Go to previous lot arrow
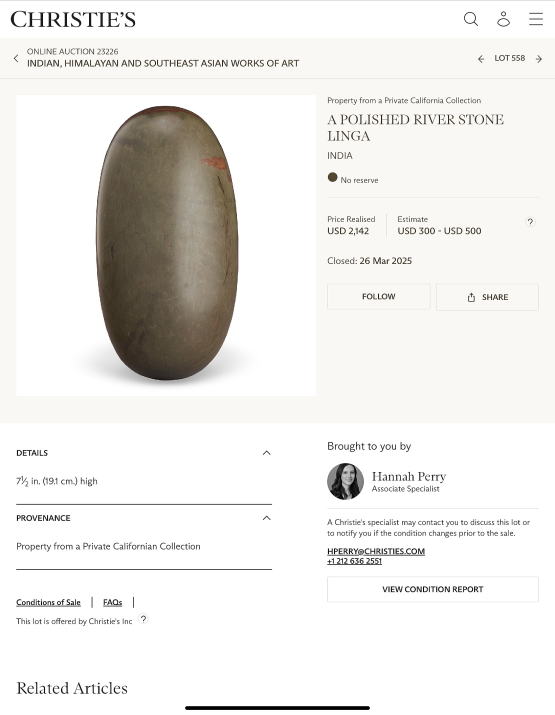The image size is (555, 715). point(481,59)
